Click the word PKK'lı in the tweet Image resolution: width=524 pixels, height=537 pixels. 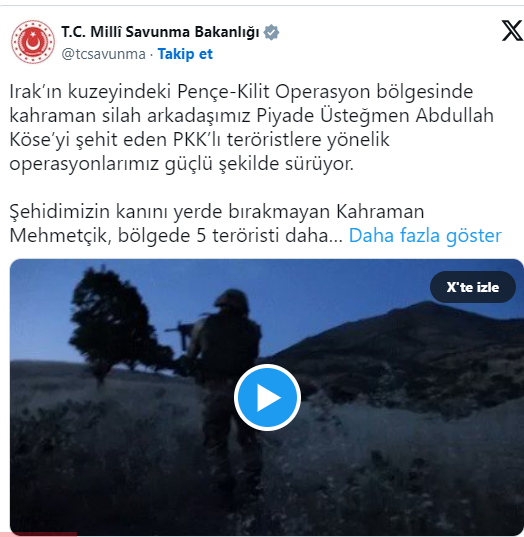[197, 139]
